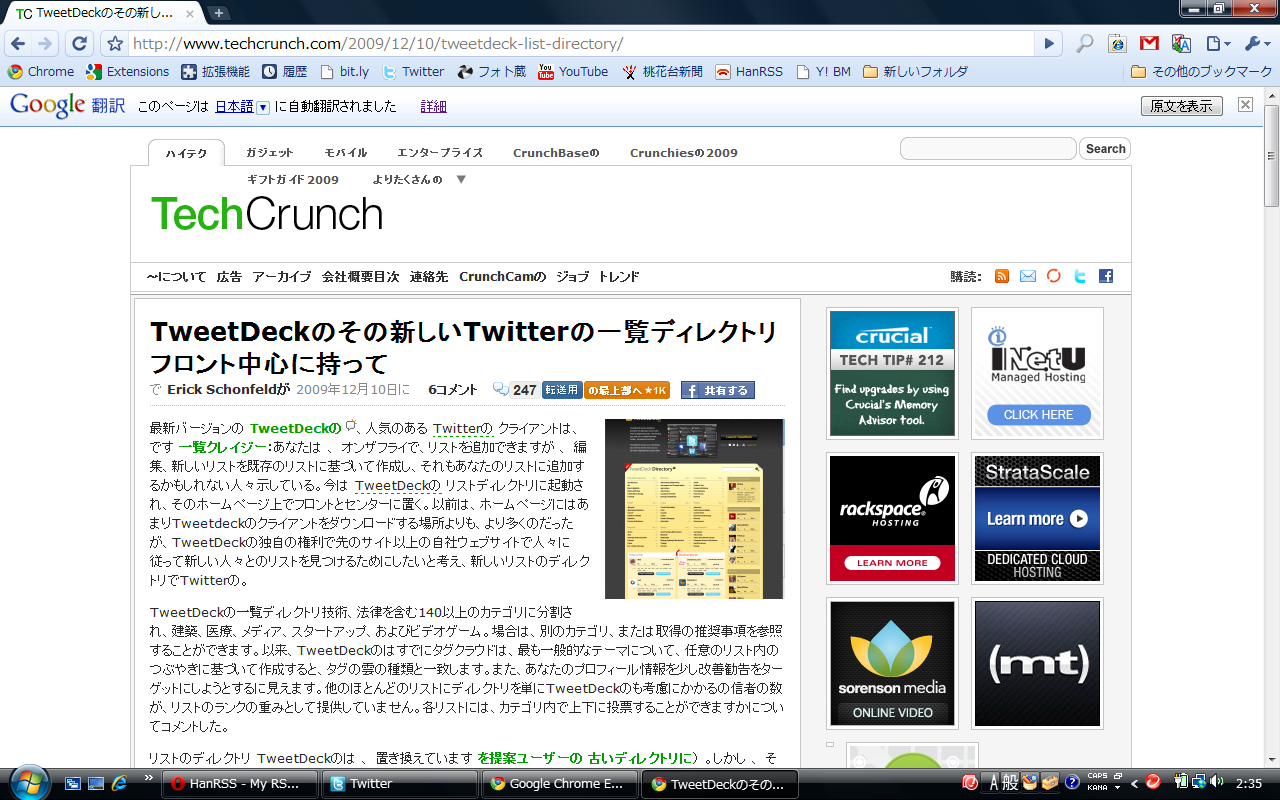1280x800 pixels.
Task: Open the トレンド menu link
Action: [x=619, y=277]
